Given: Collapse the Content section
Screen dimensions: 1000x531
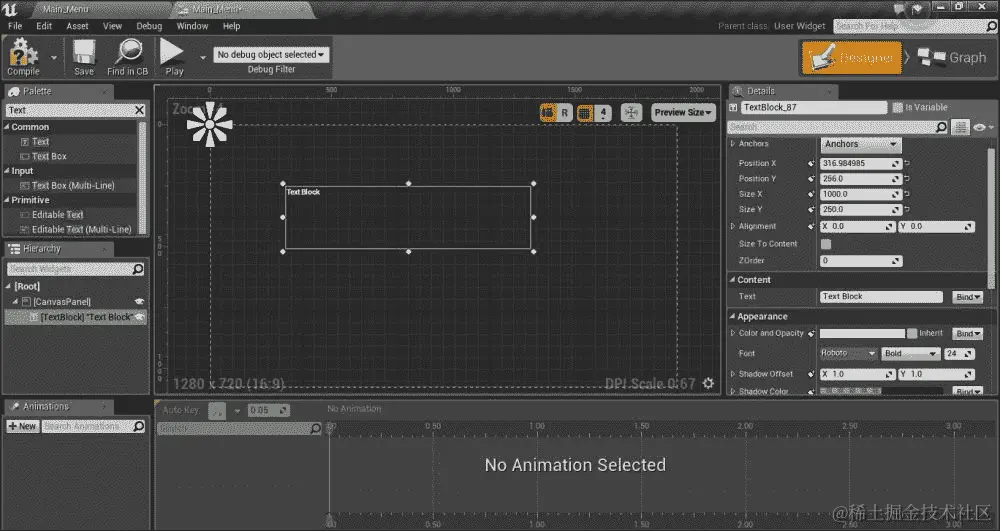Looking at the screenshot, I should tap(733, 280).
